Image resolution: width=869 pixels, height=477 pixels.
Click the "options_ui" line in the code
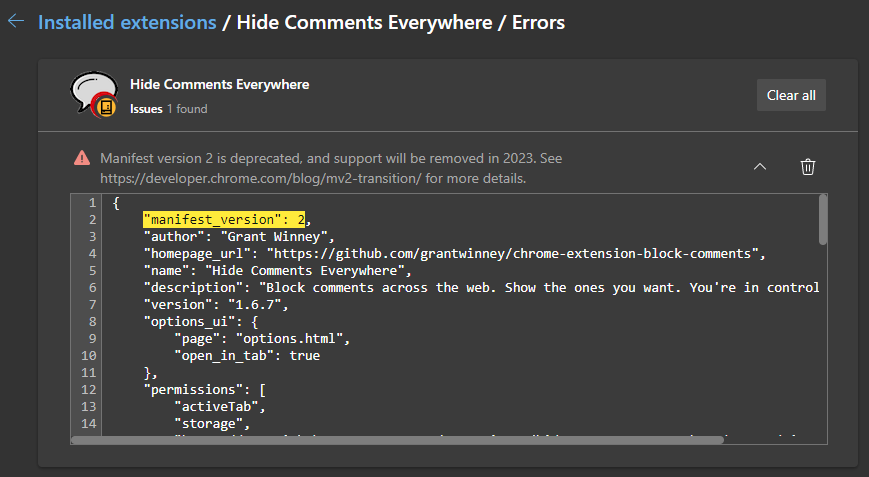click(x=201, y=322)
